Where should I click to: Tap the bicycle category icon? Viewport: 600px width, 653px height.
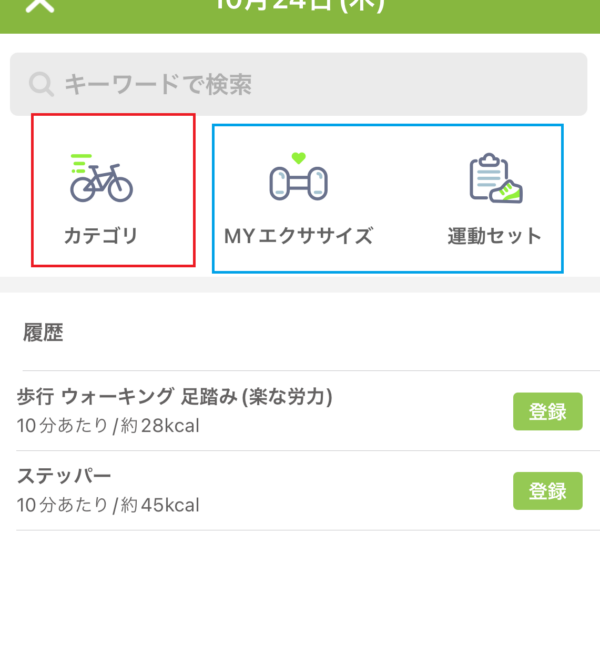101,178
